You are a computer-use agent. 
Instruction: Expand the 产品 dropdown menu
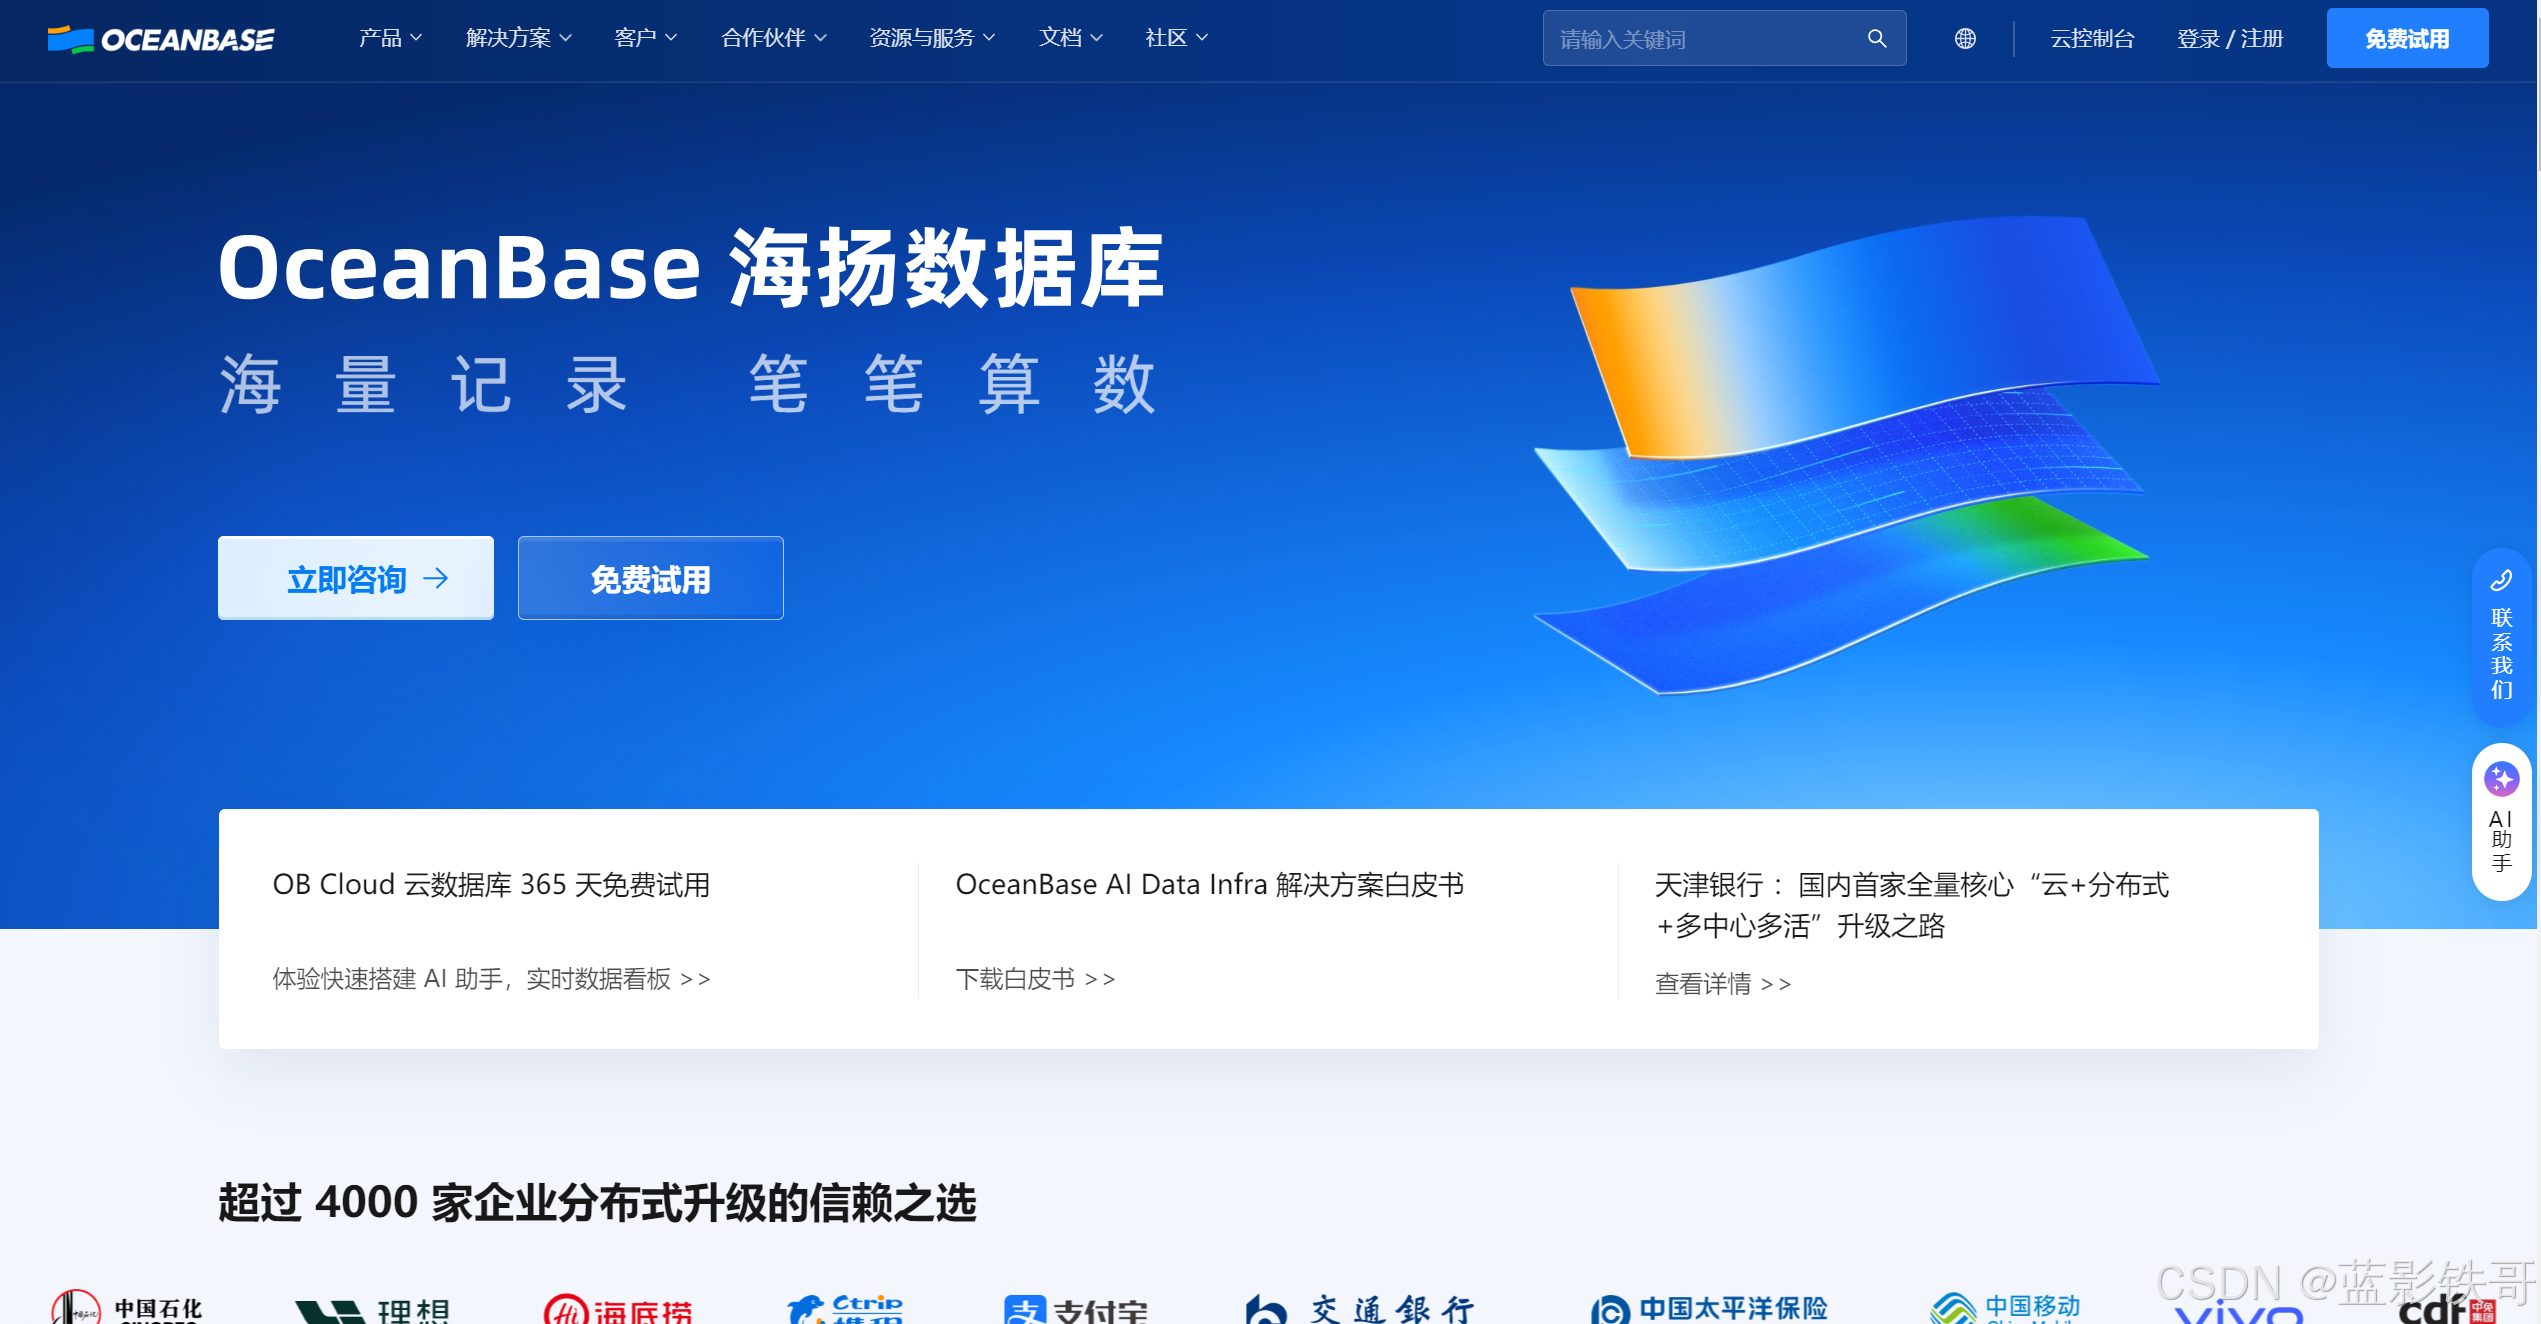point(390,38)
